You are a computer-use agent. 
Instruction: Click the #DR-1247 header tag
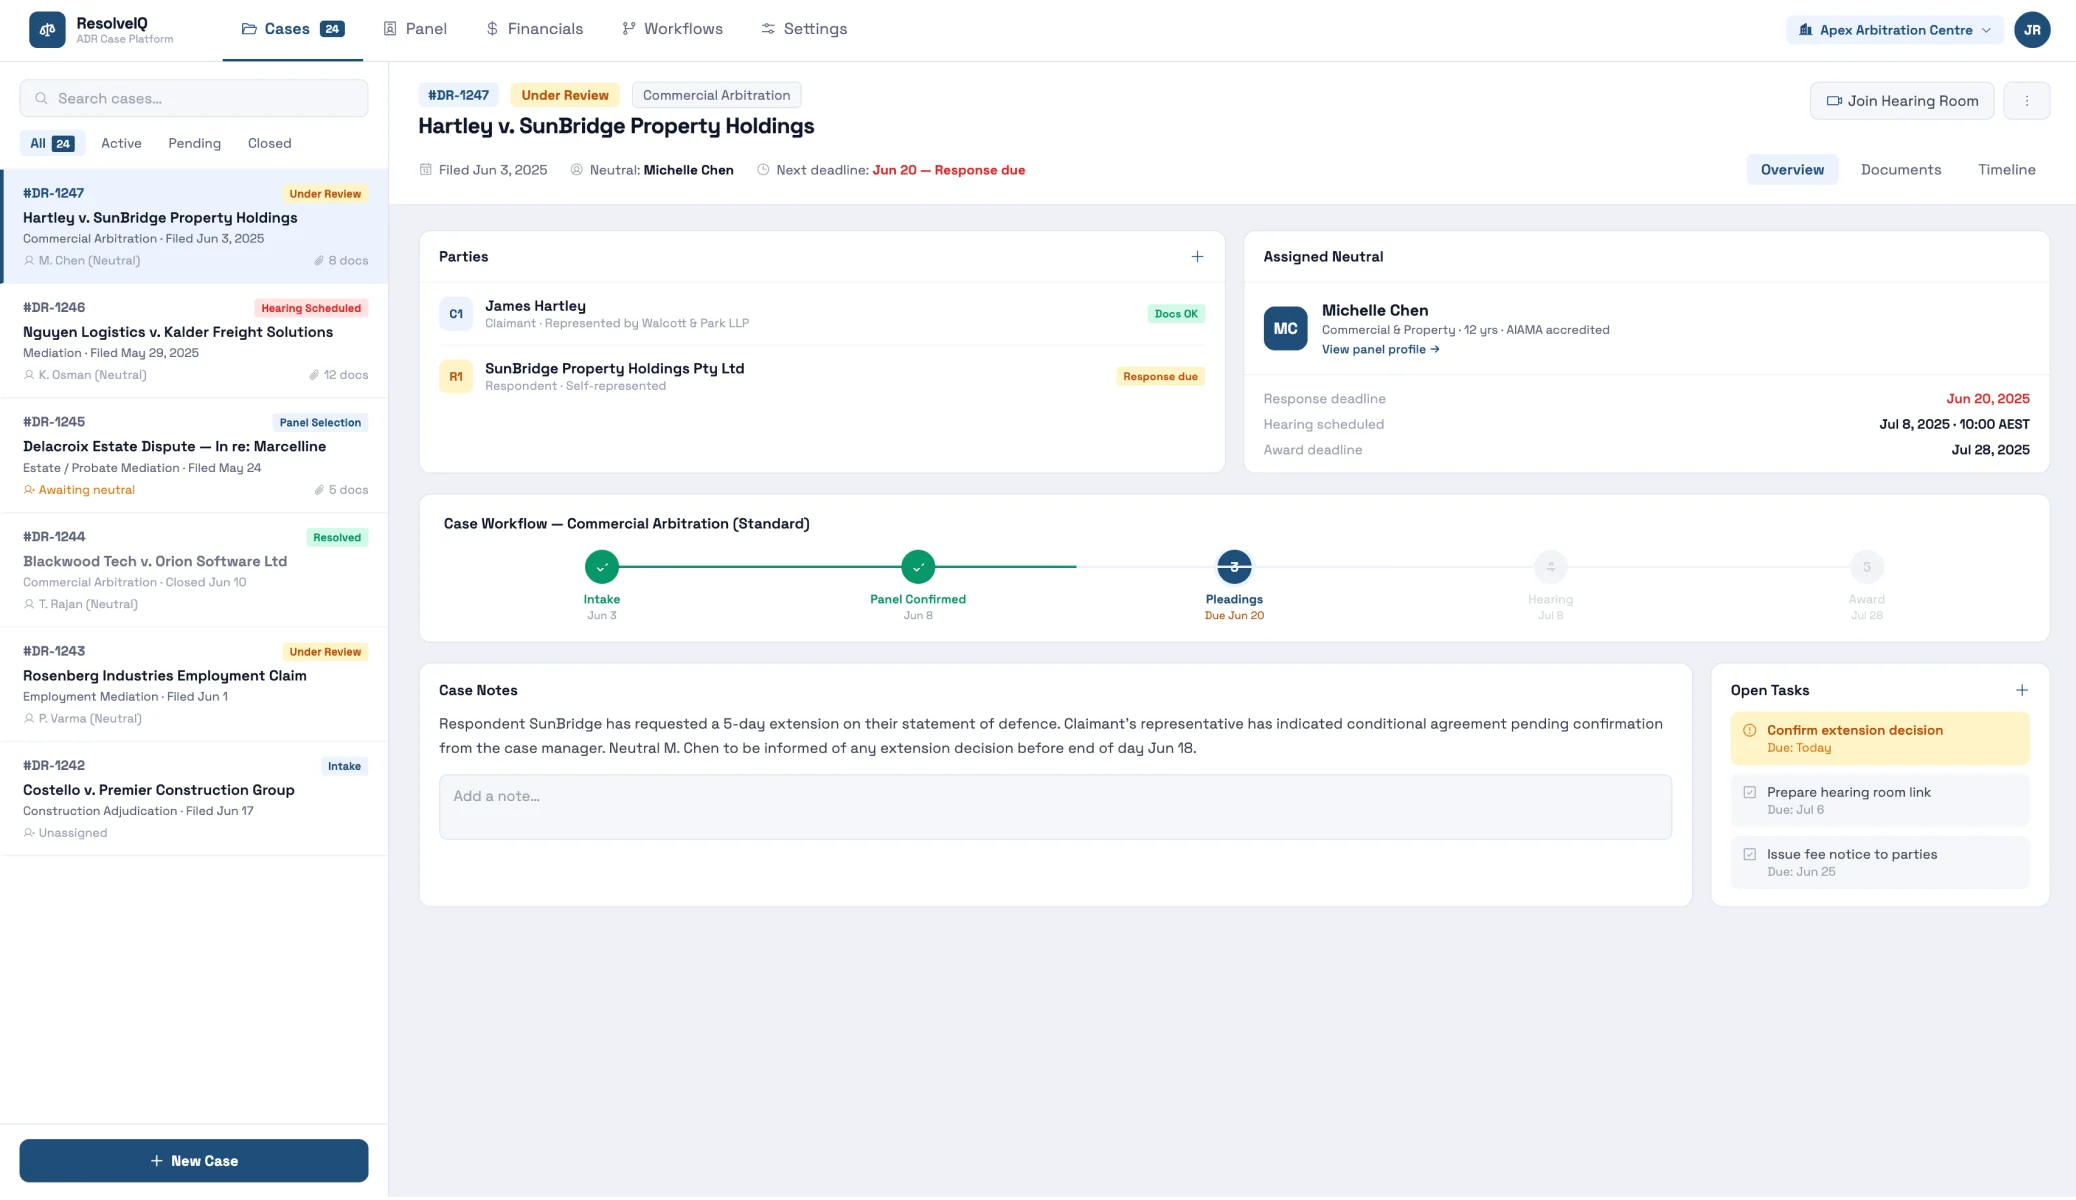pyautogui.click(x=458, y=95)
